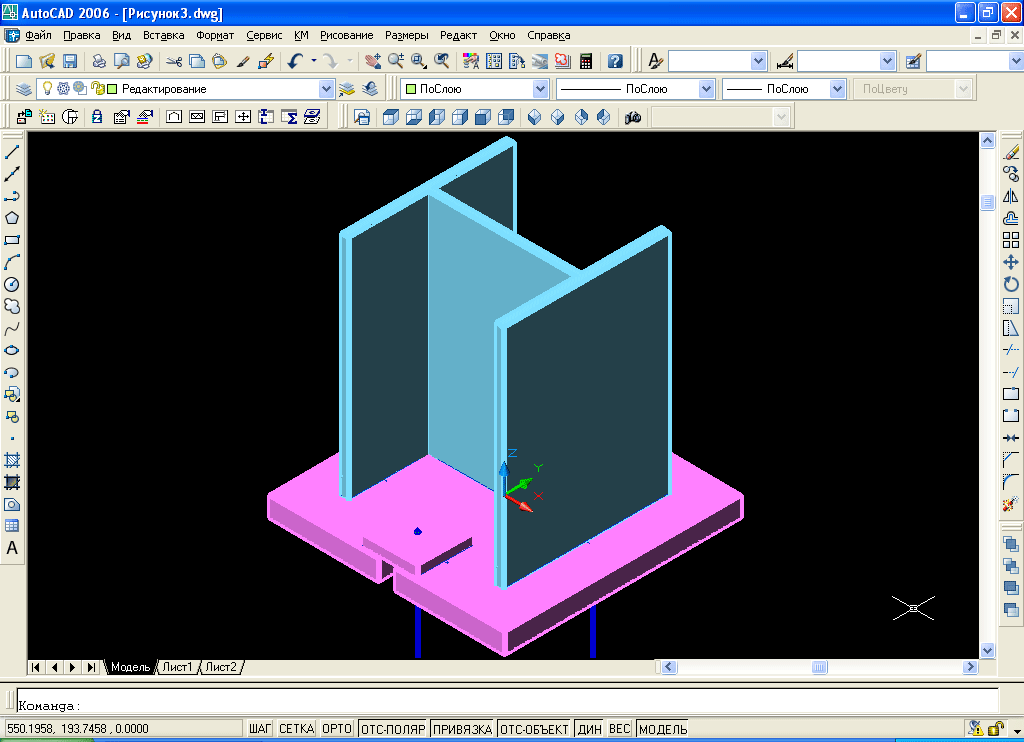The width and height of the screenshot is (1024, 742).
Task: Click the ШАГ snap button
Action: [260, 729]
